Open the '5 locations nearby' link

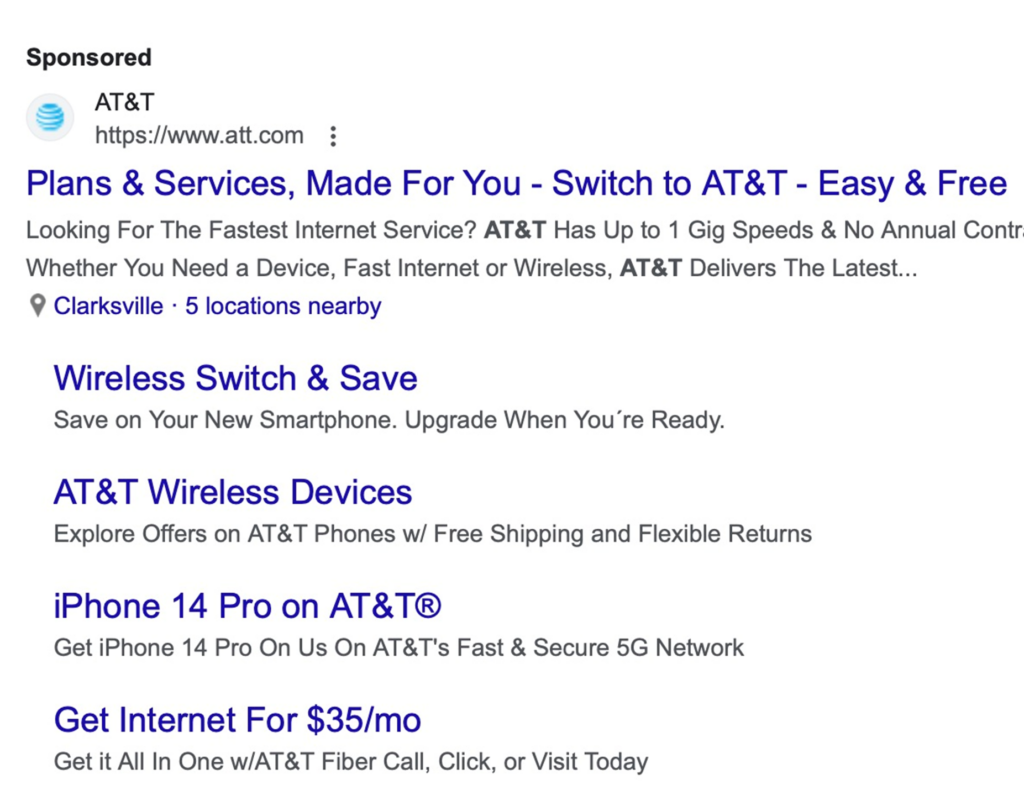(283, 306)
